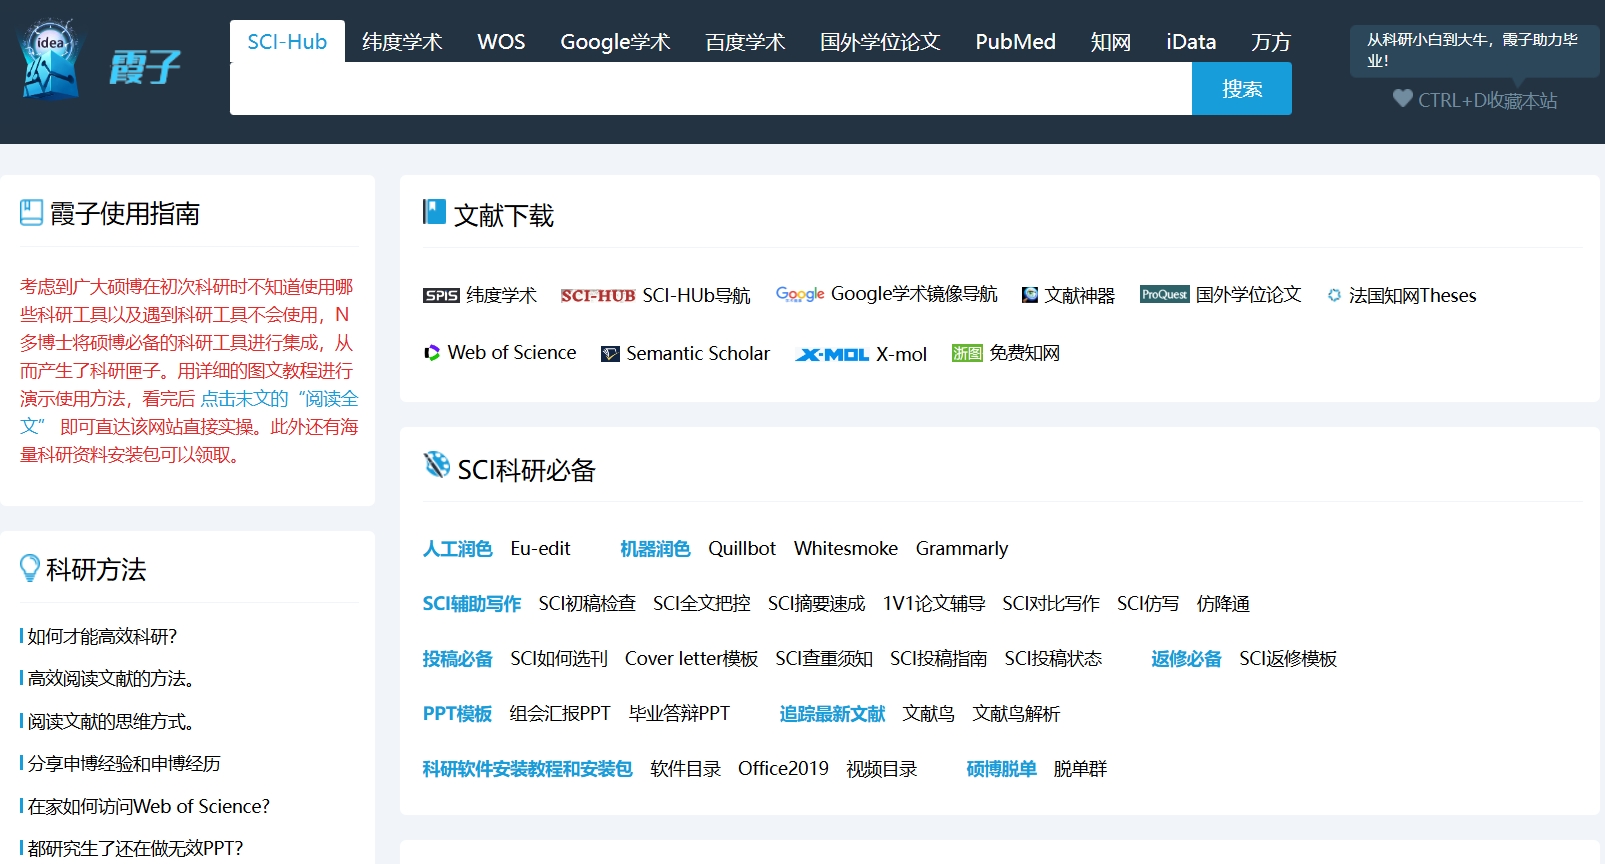The width and height of the screenshot is (1605, 864).
Task: Click the ProQuest icon for 国外学位论文
Action: point(1165,294)
